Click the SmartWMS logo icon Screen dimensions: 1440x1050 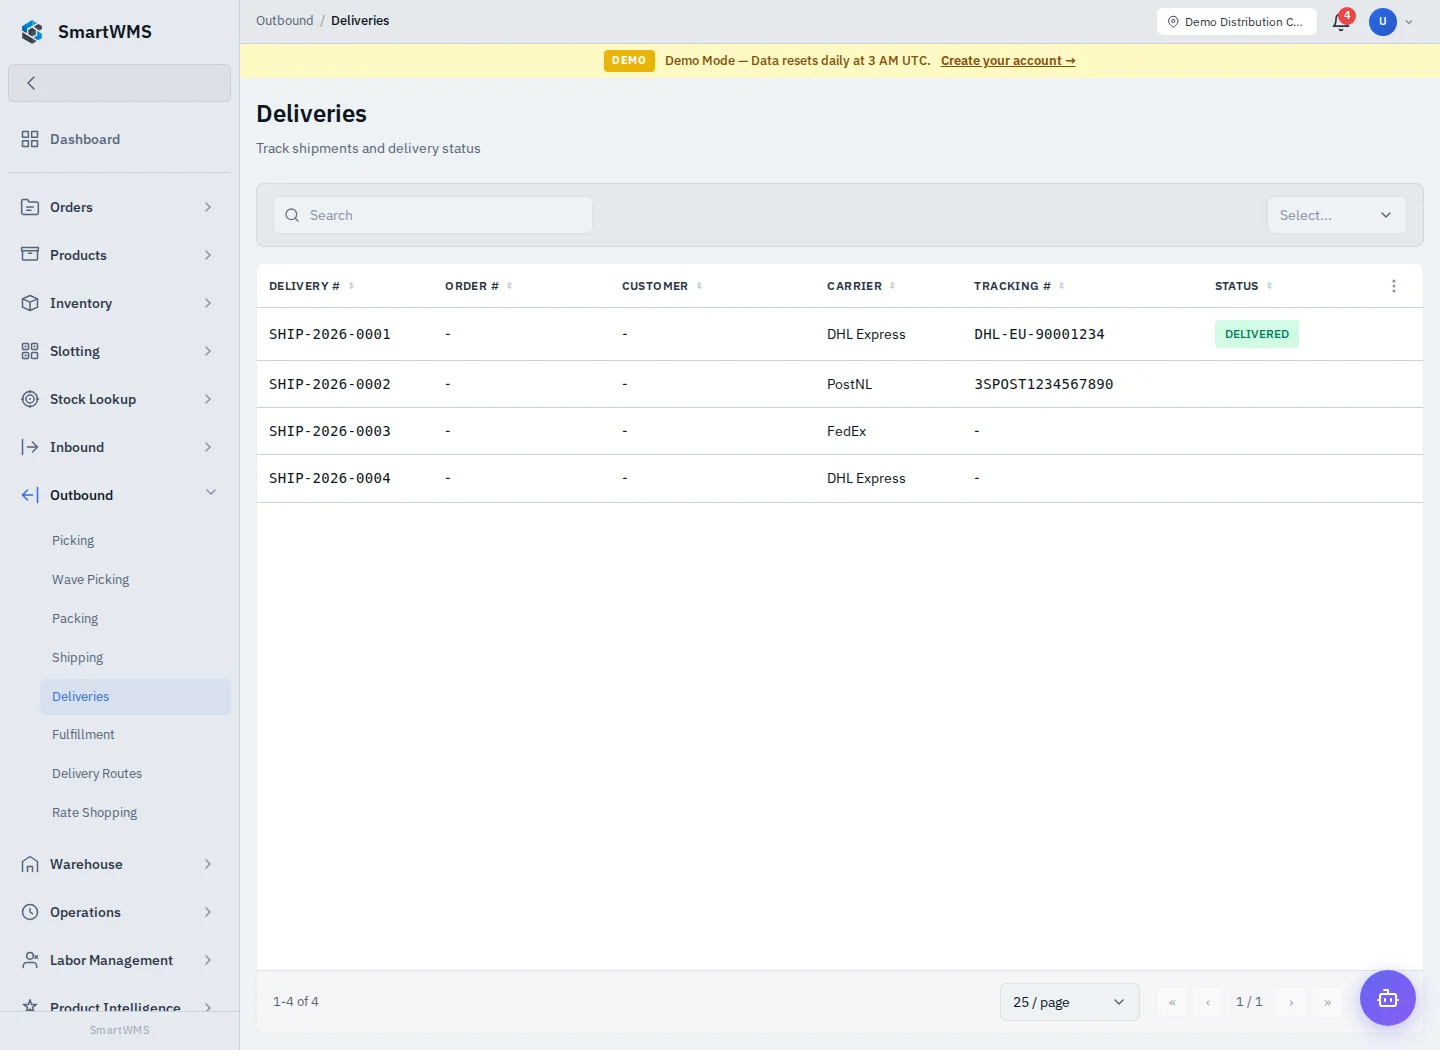pyautogui.click(x=32, y=32)
